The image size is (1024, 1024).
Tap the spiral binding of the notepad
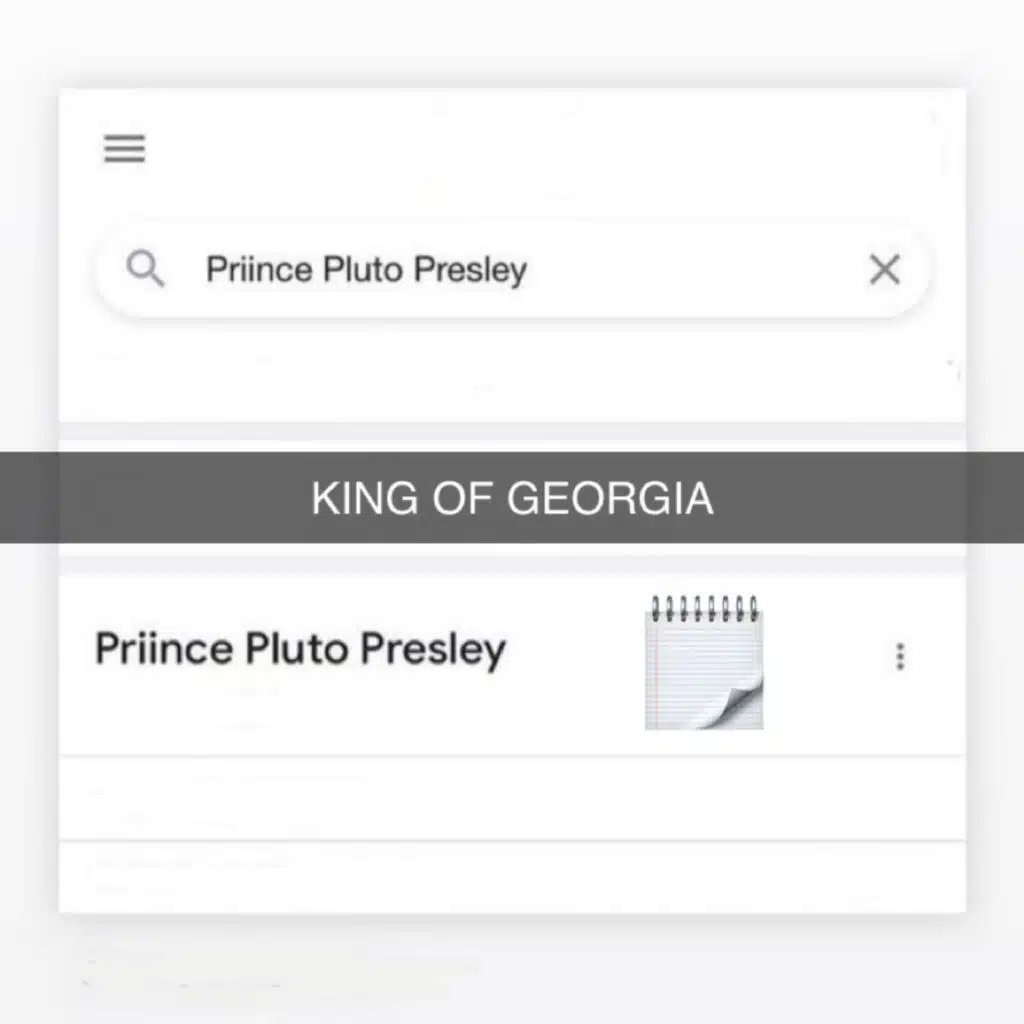(x=704, y=608)
